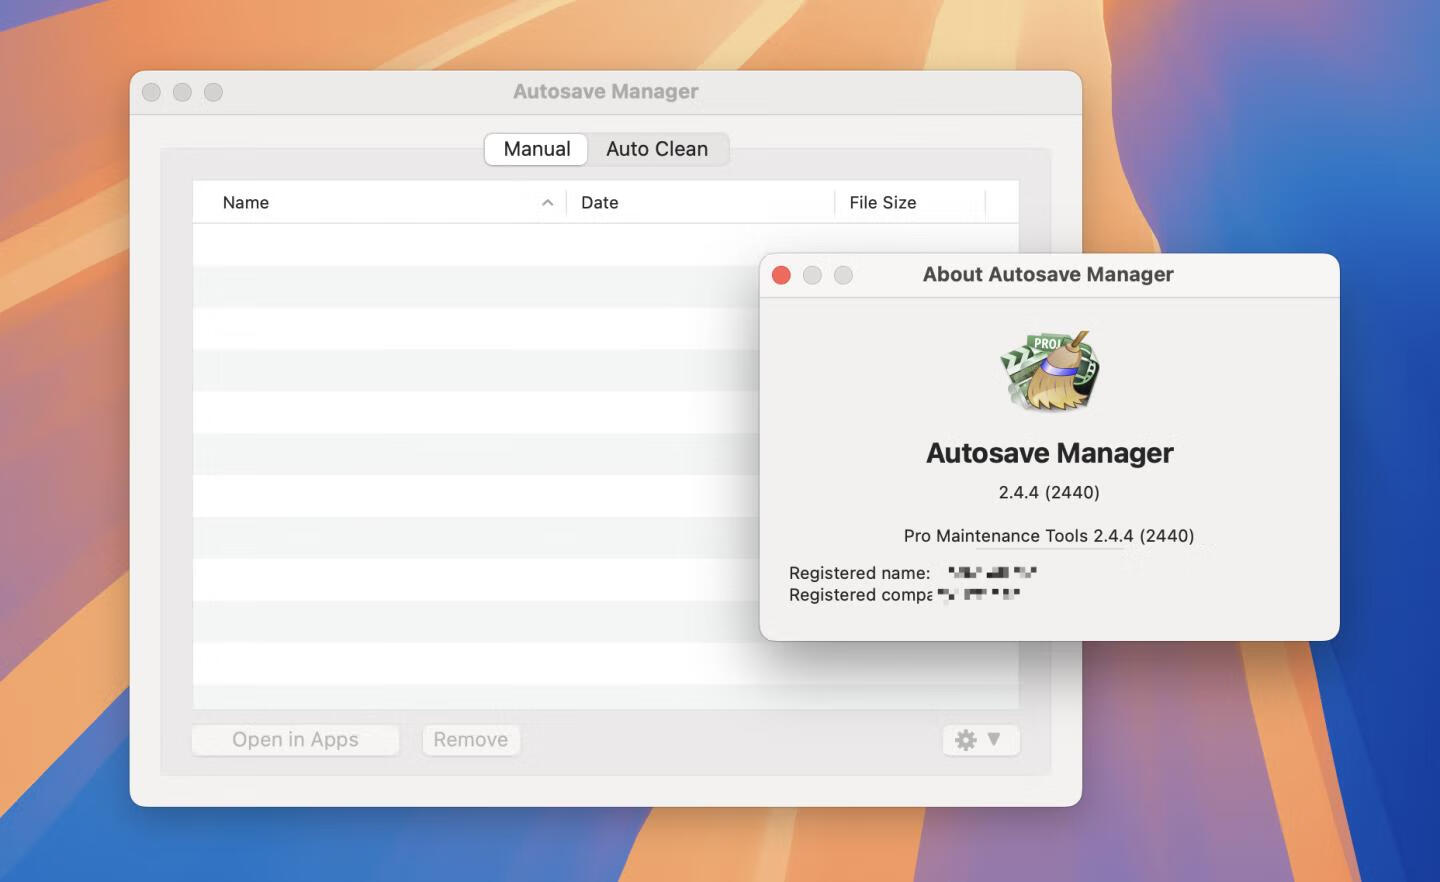
Task: Toggle the Name column sort chevron
Action: pyautogui.click(x=547, y=202)
